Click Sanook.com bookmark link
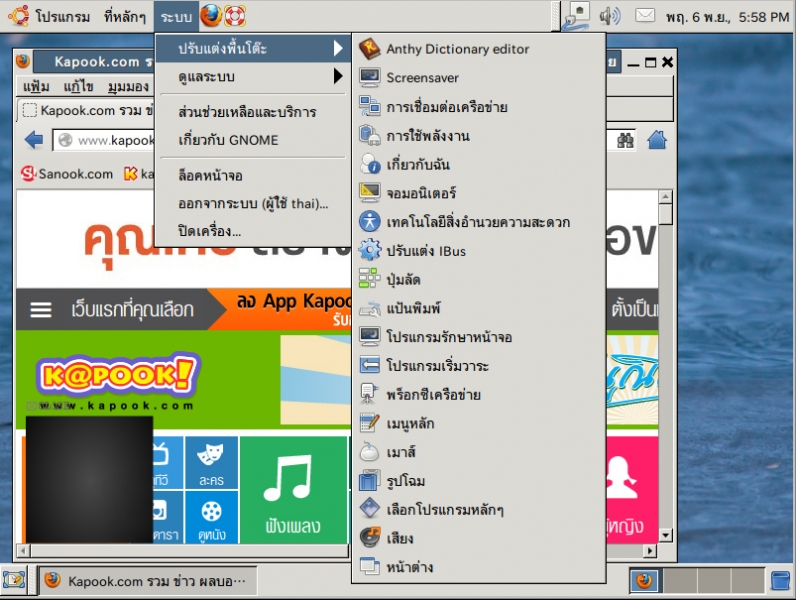 tap(67, 174)
